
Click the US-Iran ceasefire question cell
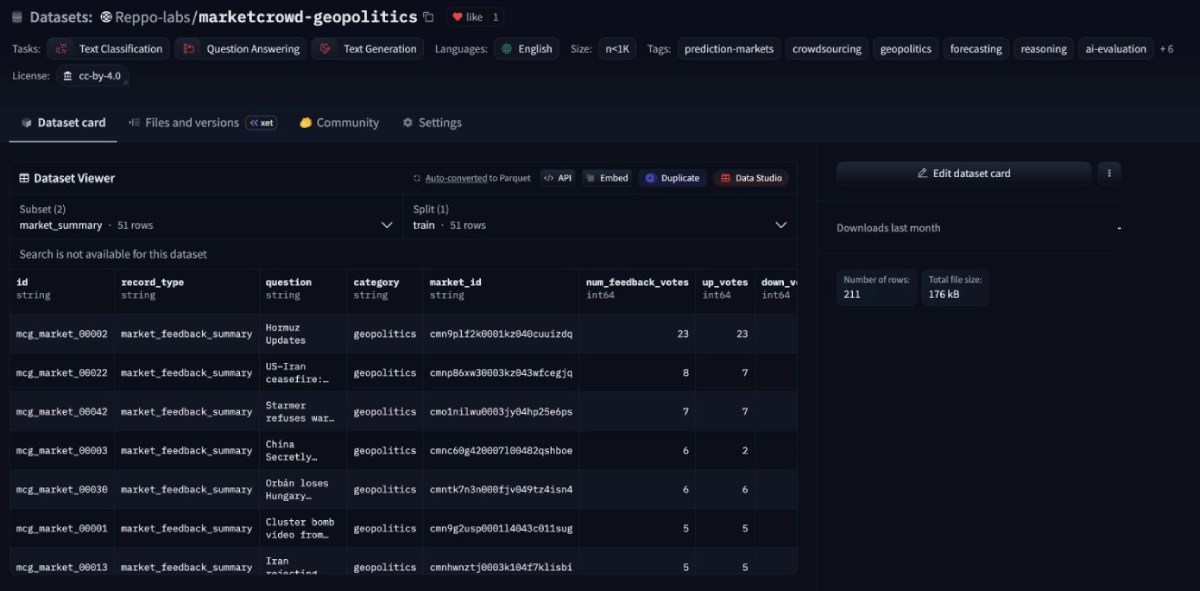pos(303,373)
